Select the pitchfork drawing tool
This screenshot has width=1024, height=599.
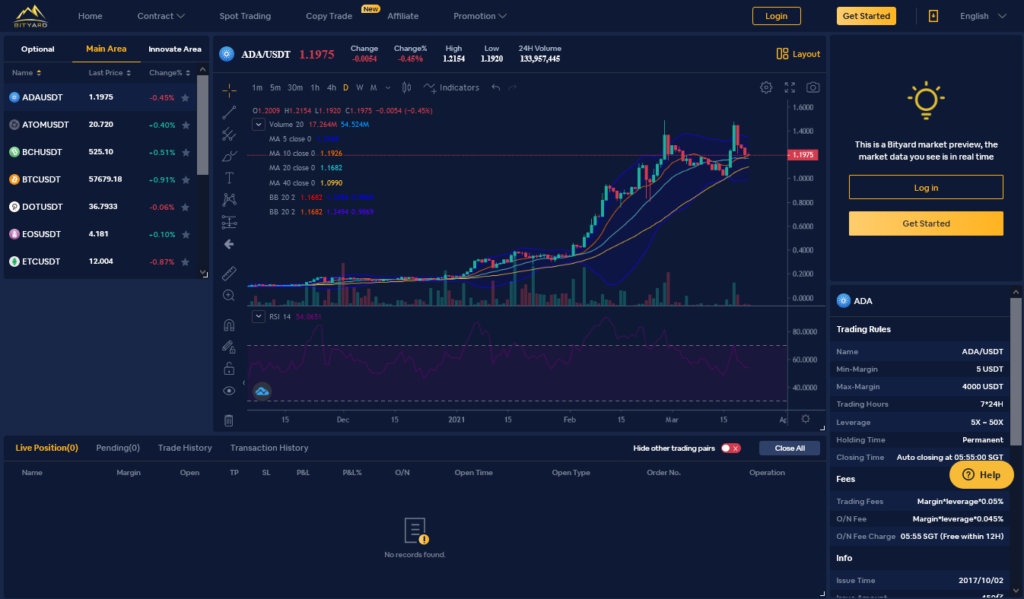pos(229,135)
